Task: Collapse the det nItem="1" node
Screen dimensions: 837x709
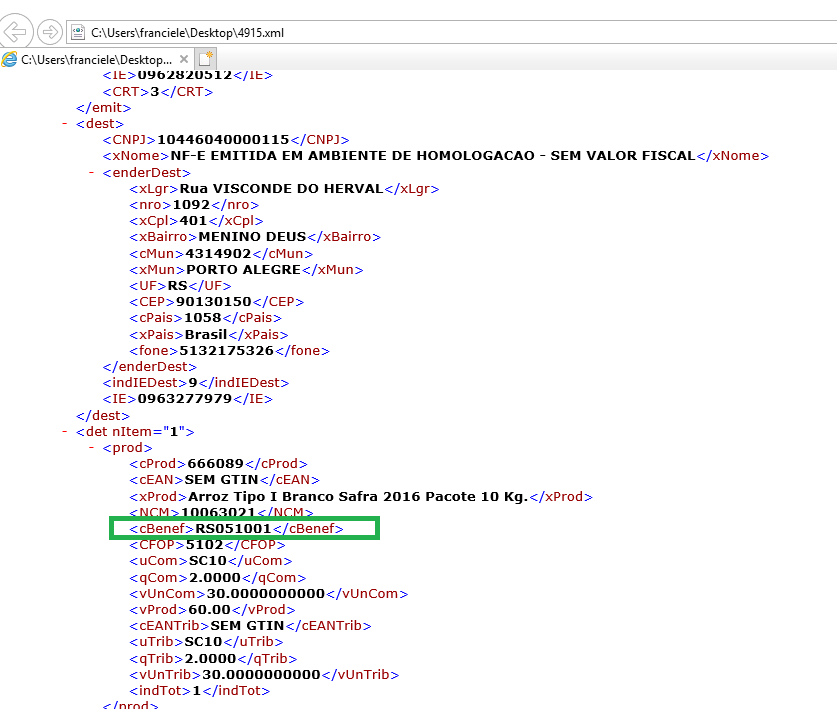Action: 65,431
